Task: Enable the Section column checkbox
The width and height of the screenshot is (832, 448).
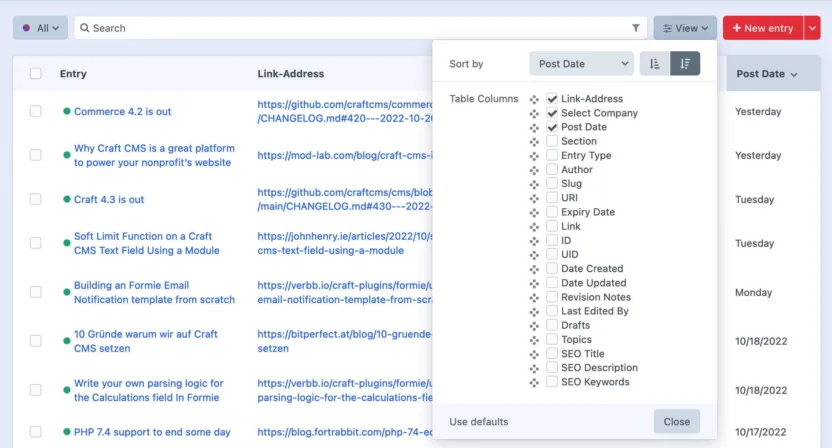Action: click(x=552, y=141)
